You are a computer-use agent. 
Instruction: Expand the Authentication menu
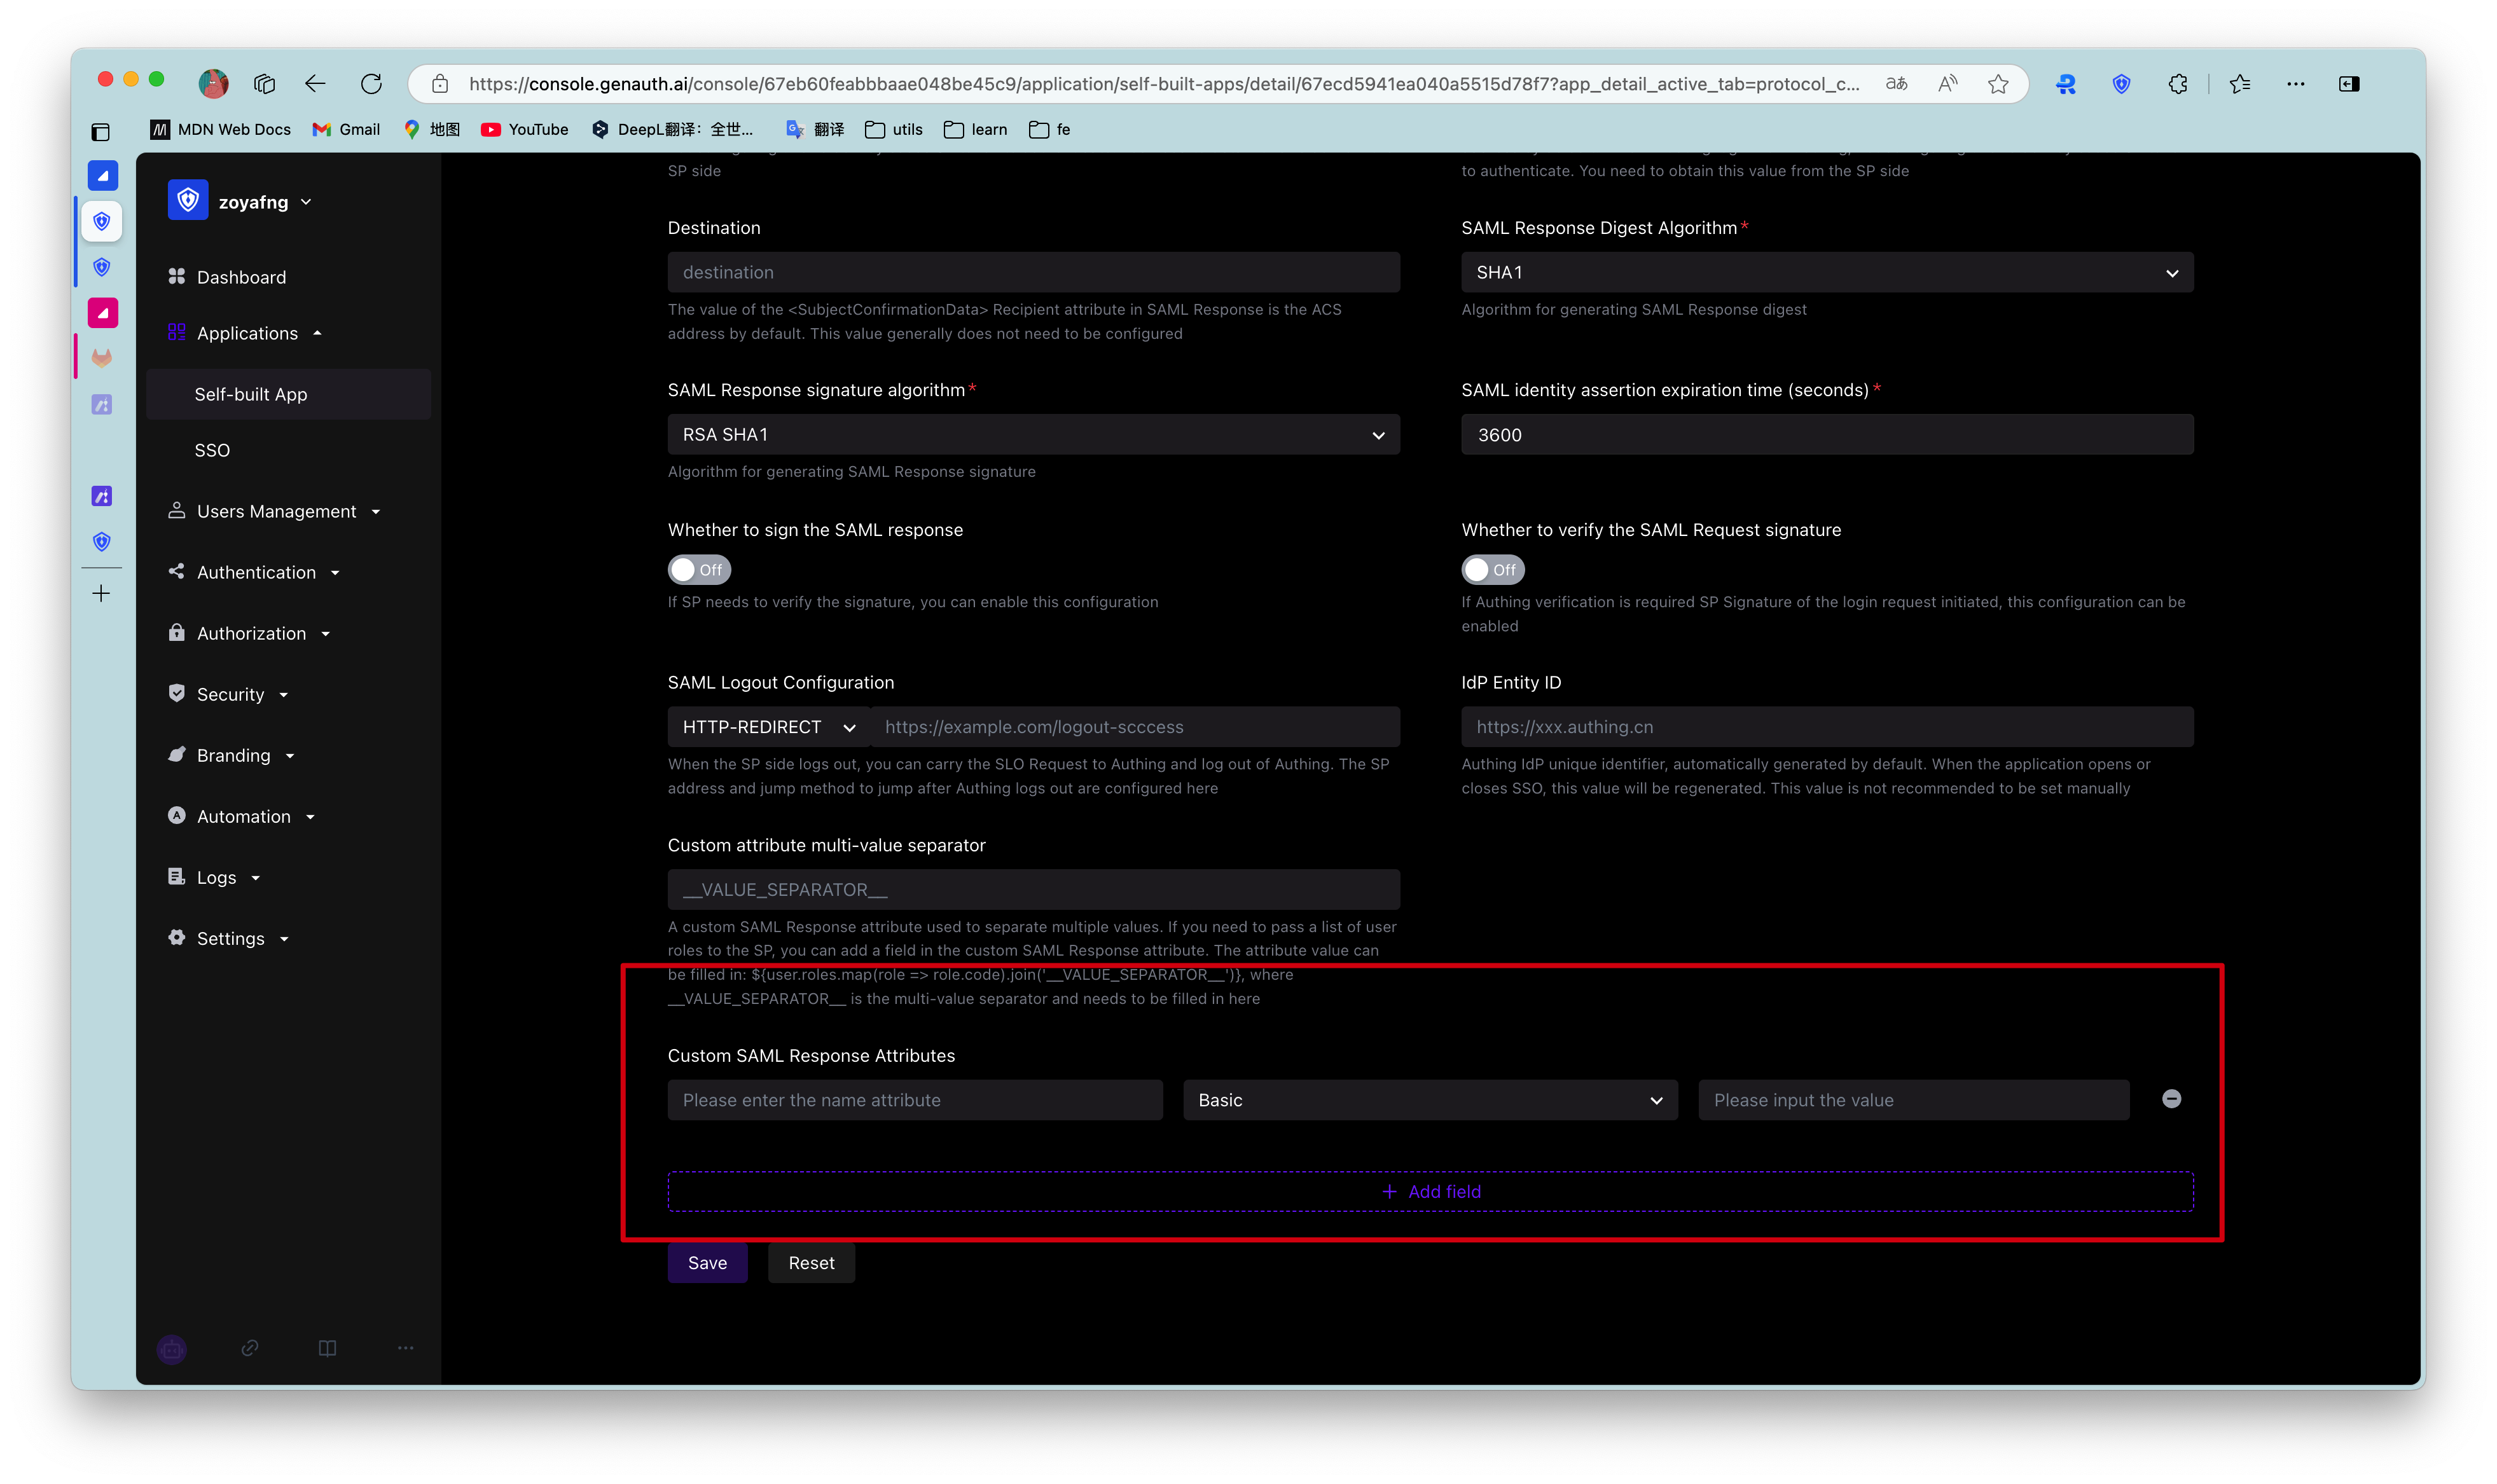pos(254,572)
